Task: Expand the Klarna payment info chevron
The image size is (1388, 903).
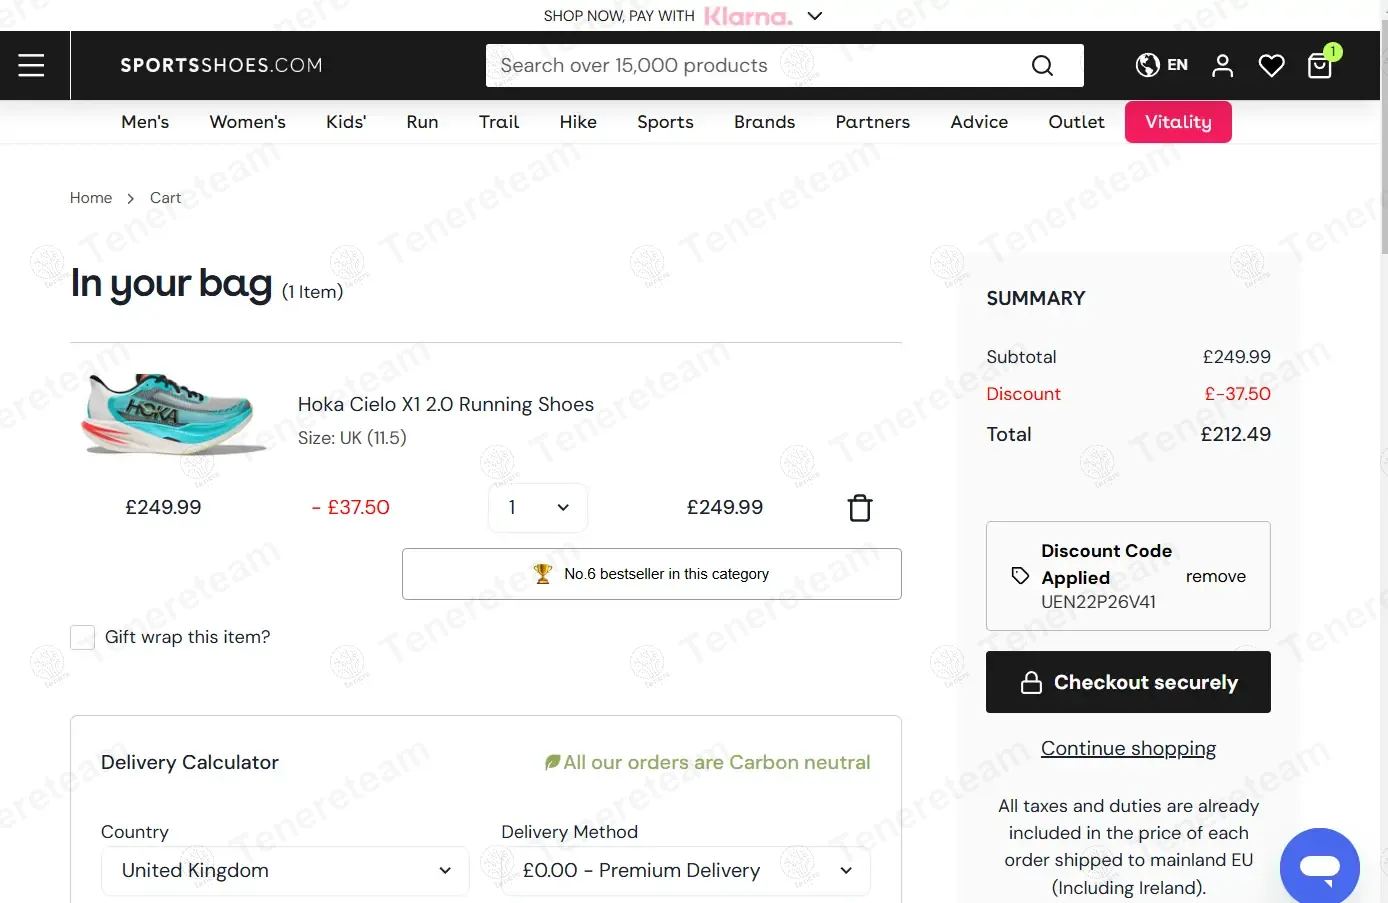Action: (815, 16)
